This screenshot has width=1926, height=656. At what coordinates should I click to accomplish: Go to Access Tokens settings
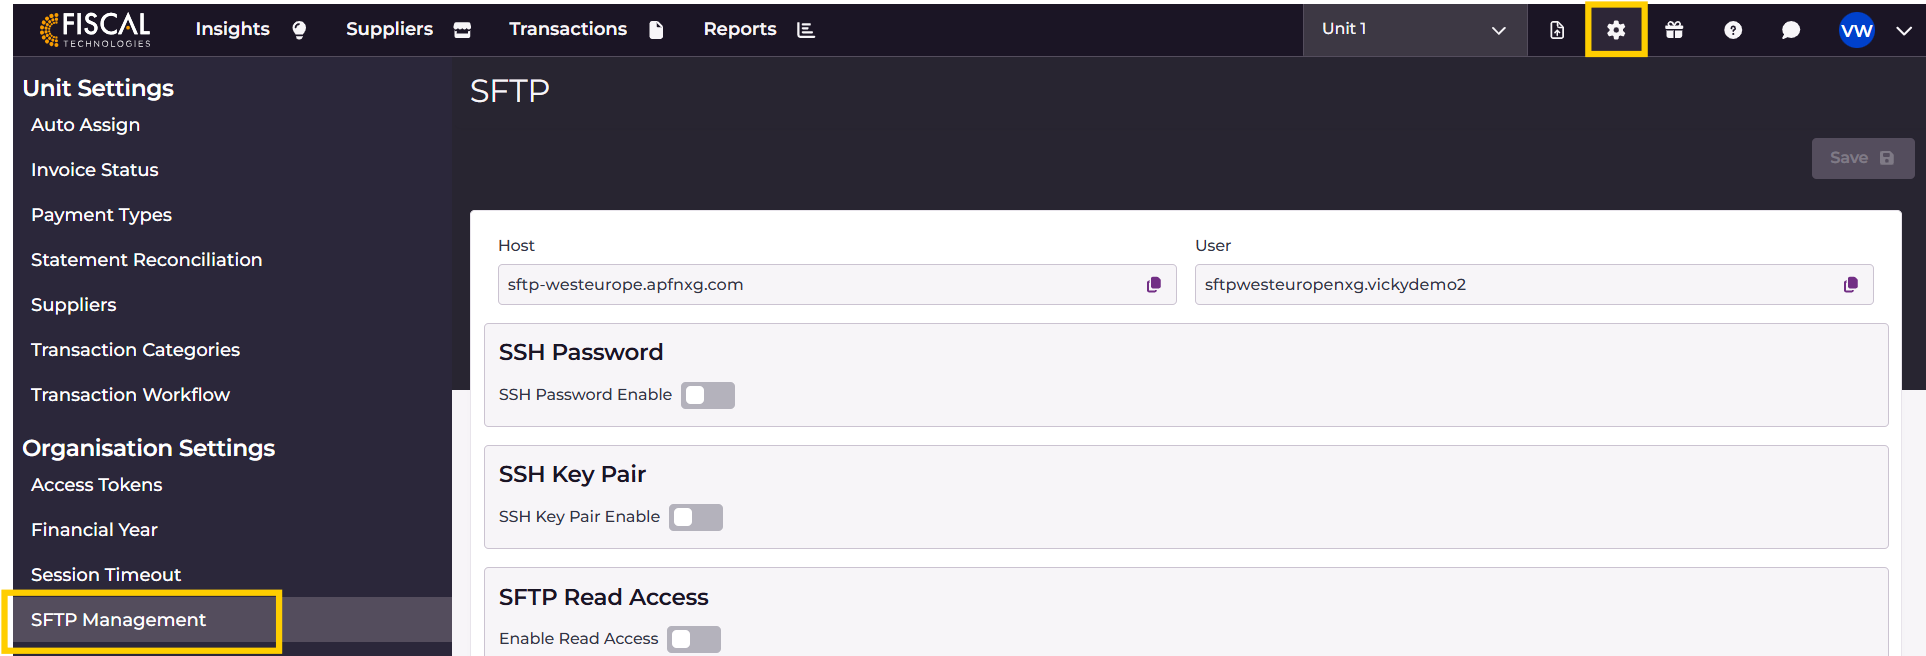click(97, 485)
